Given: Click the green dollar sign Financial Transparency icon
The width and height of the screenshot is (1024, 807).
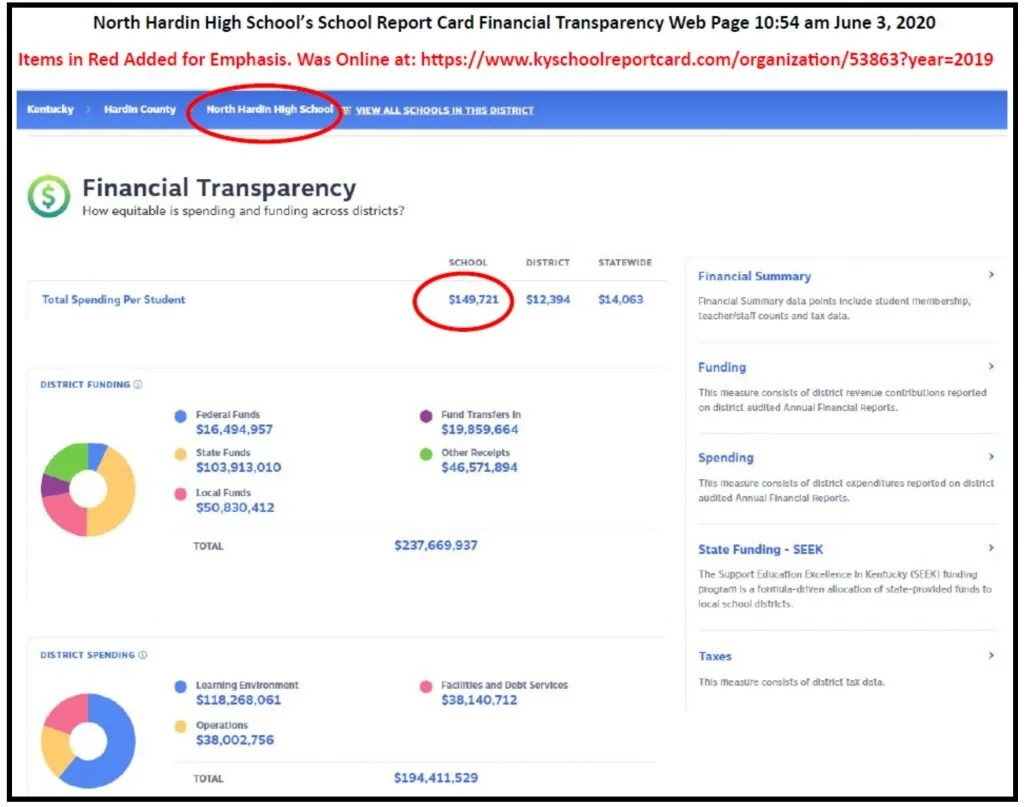Looking at the screenshot, I should (49, 196).
